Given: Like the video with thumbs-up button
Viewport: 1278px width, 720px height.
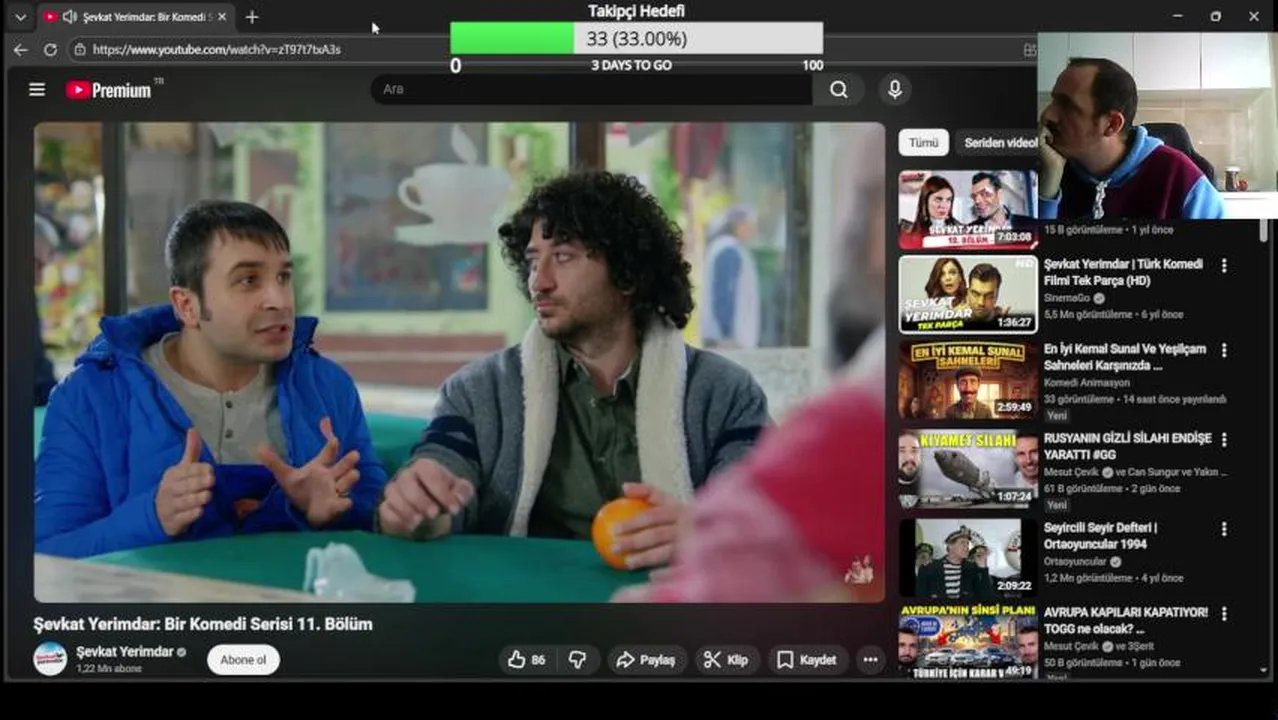Looking at the screenshot, I should point(526,660).
